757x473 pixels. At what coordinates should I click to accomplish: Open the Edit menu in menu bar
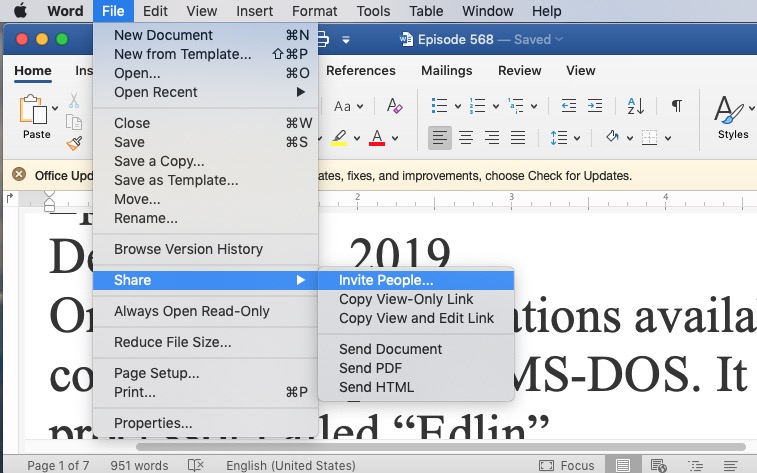click(155, 11)
